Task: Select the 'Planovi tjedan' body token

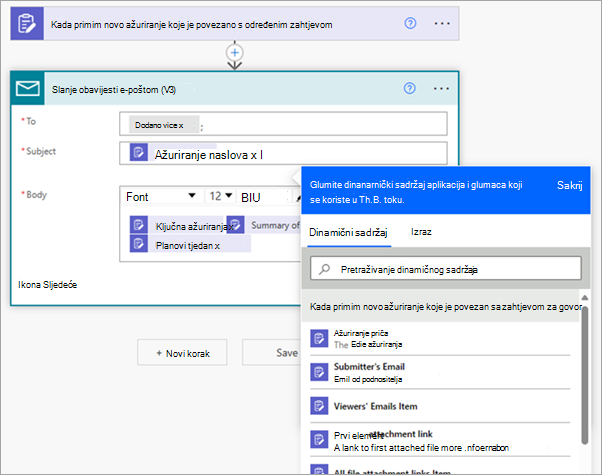Action: point(190,245)
